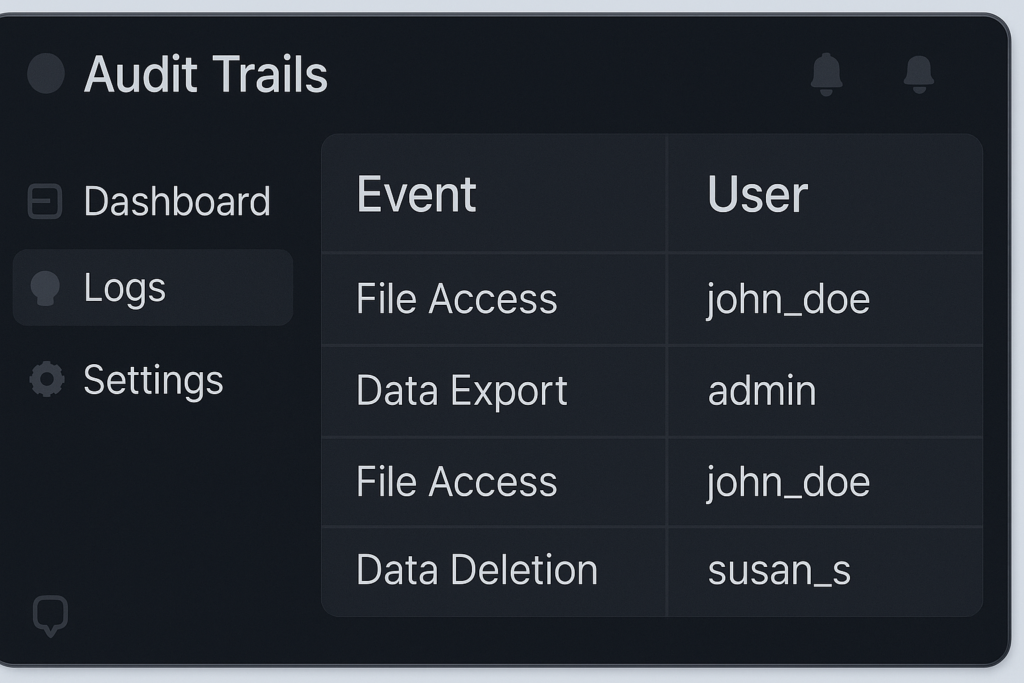Image resolution: width=1024 pixels, height=683 pixels.
Task: Click the Settings gear icon
Action: click(46, 380)
